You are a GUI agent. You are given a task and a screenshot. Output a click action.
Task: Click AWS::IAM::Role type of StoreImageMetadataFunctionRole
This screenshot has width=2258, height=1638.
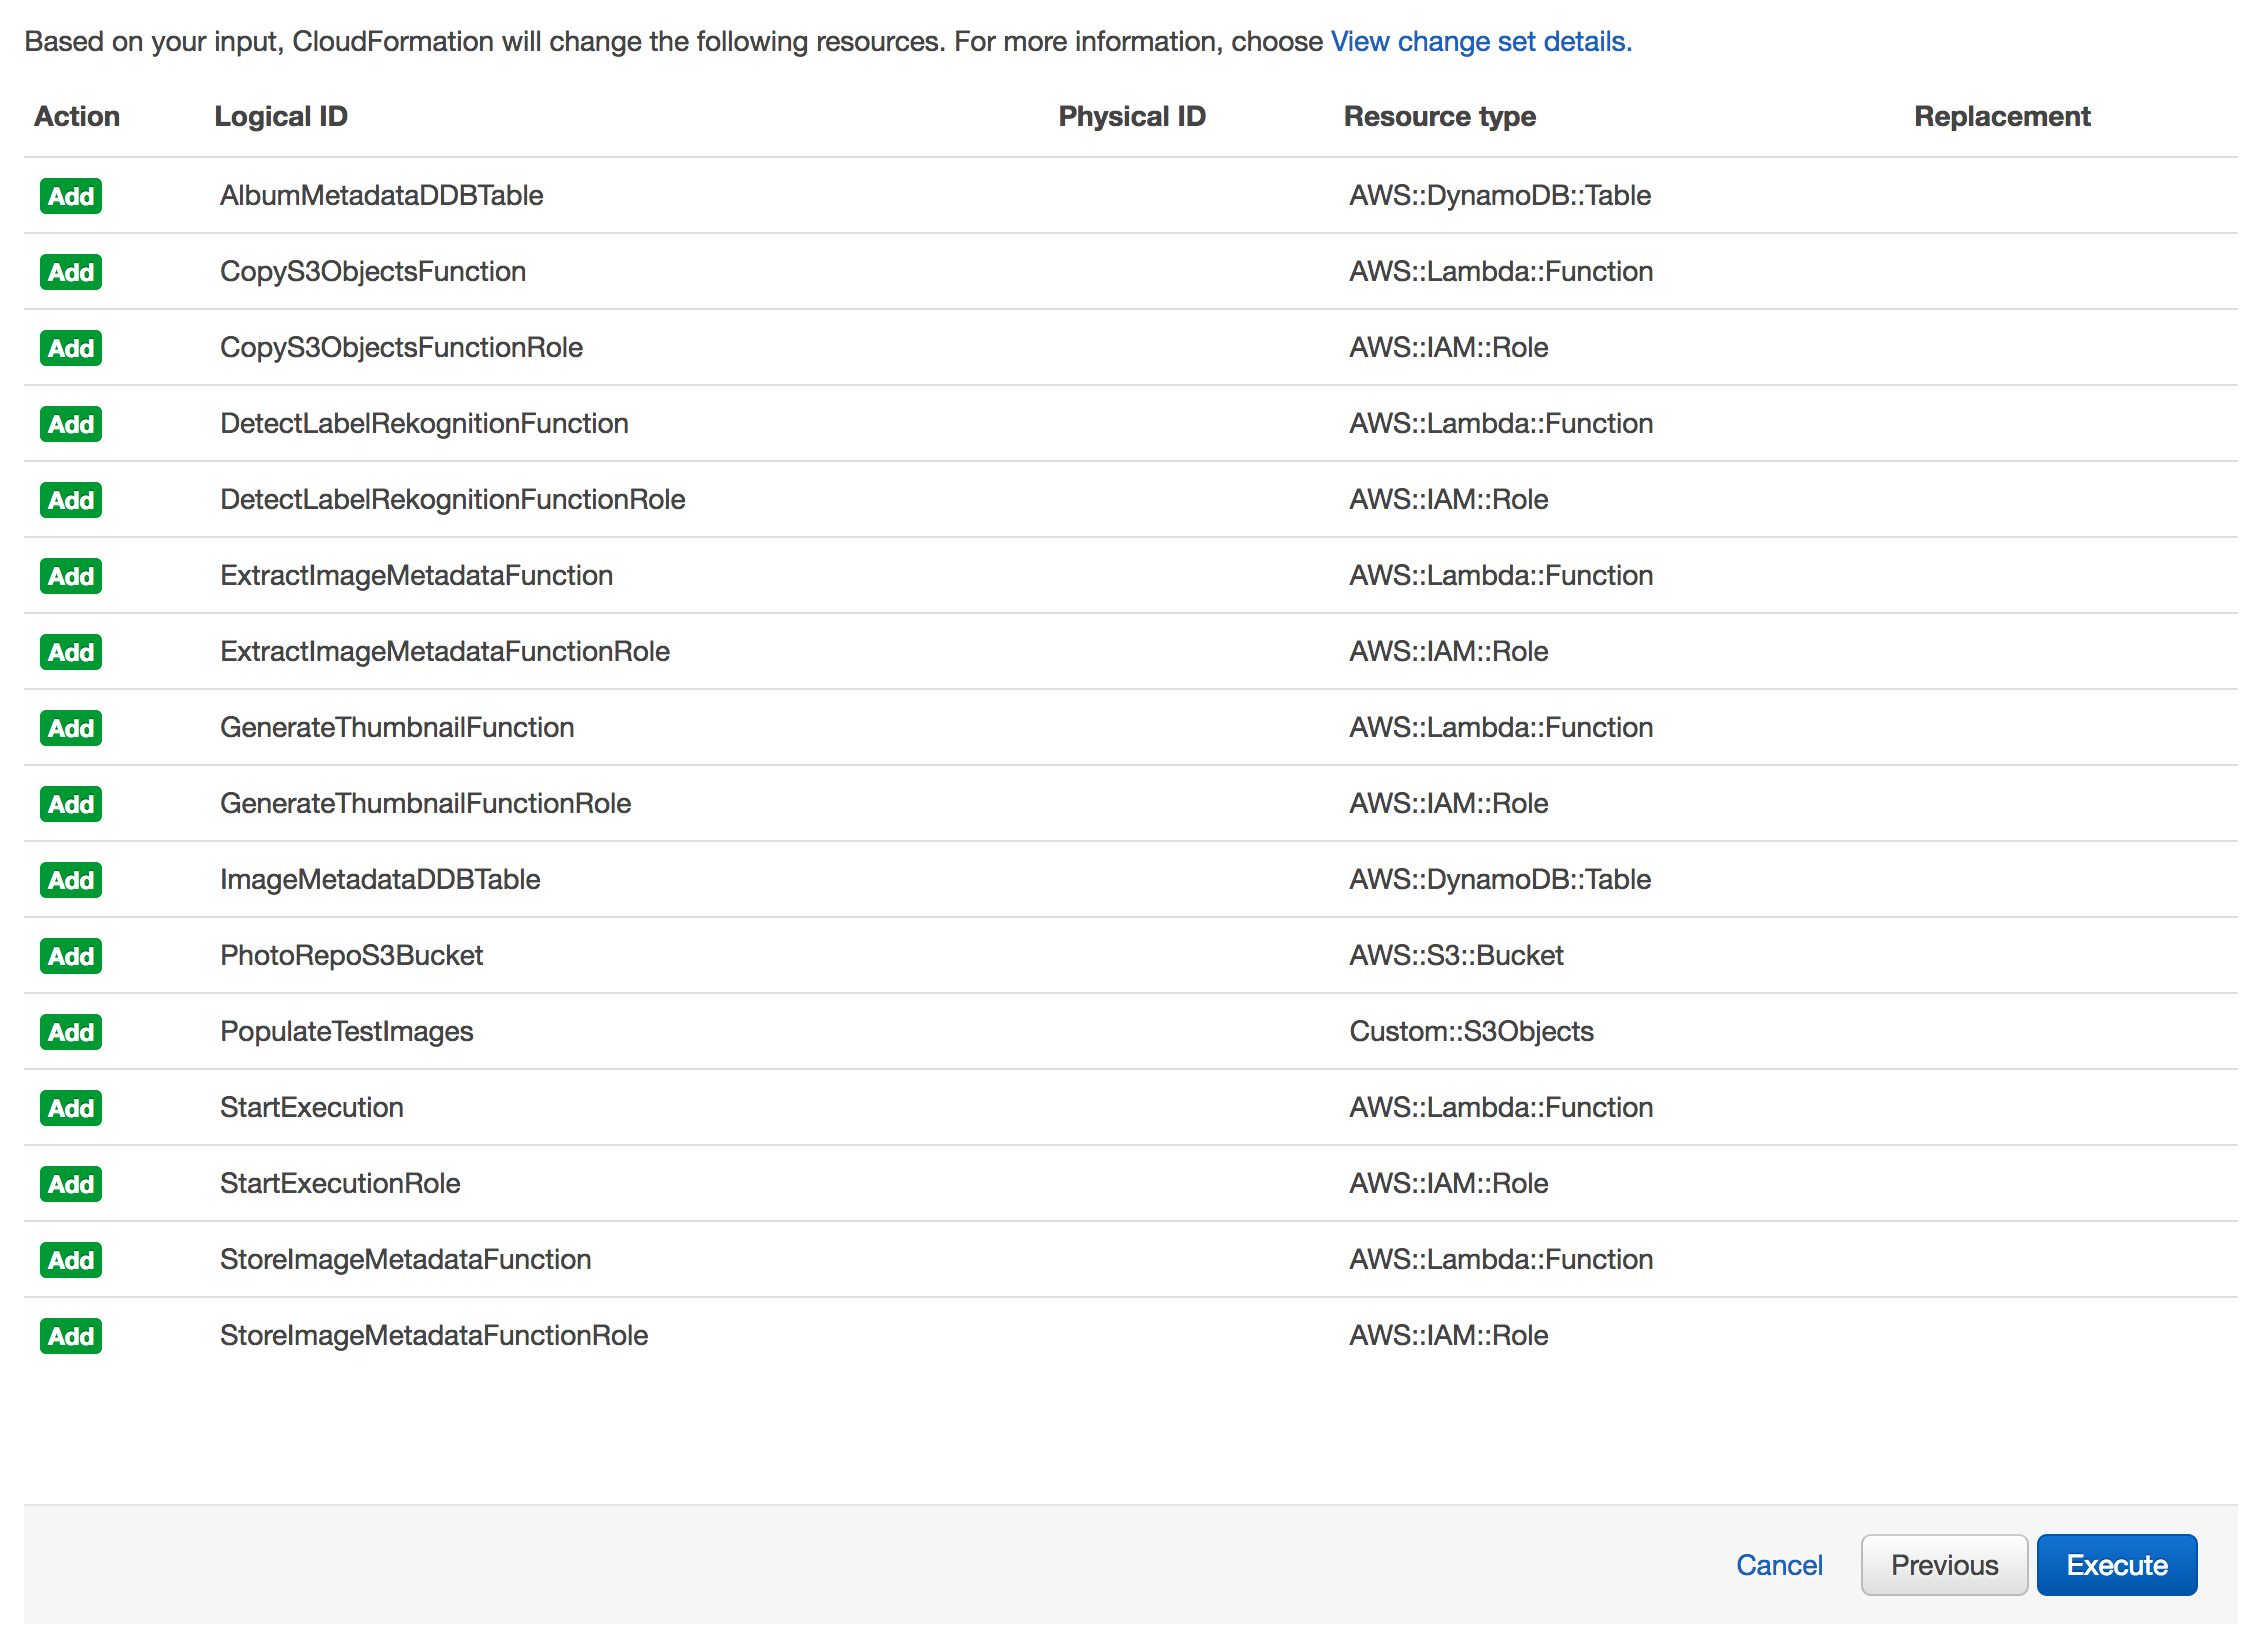click(x=1448, y=1335)
